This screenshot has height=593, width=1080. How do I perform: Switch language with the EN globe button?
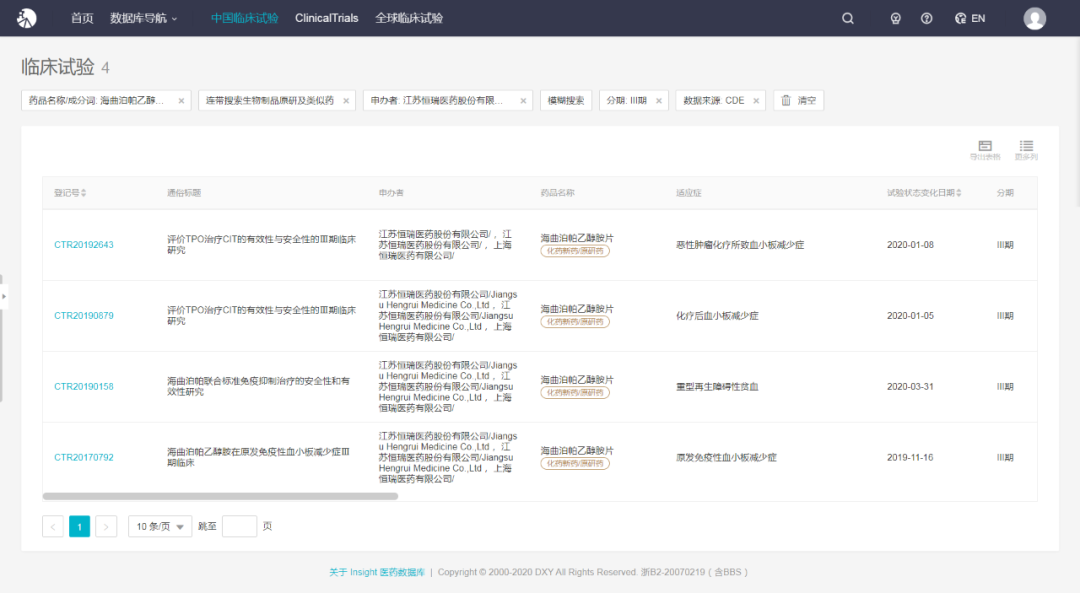970,19
